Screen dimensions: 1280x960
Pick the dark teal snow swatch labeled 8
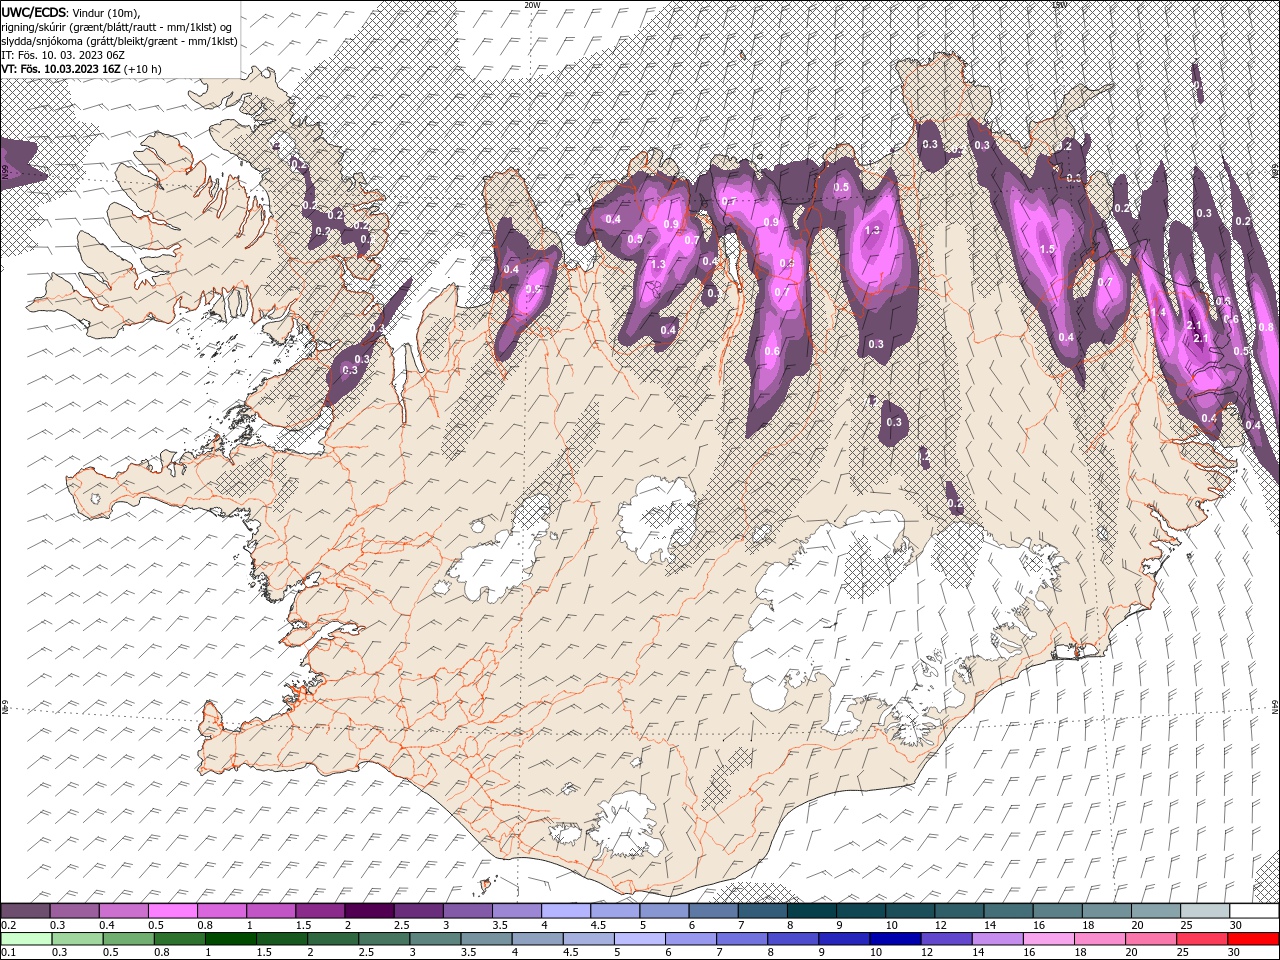pyautogui.click(x=812, y=911)
